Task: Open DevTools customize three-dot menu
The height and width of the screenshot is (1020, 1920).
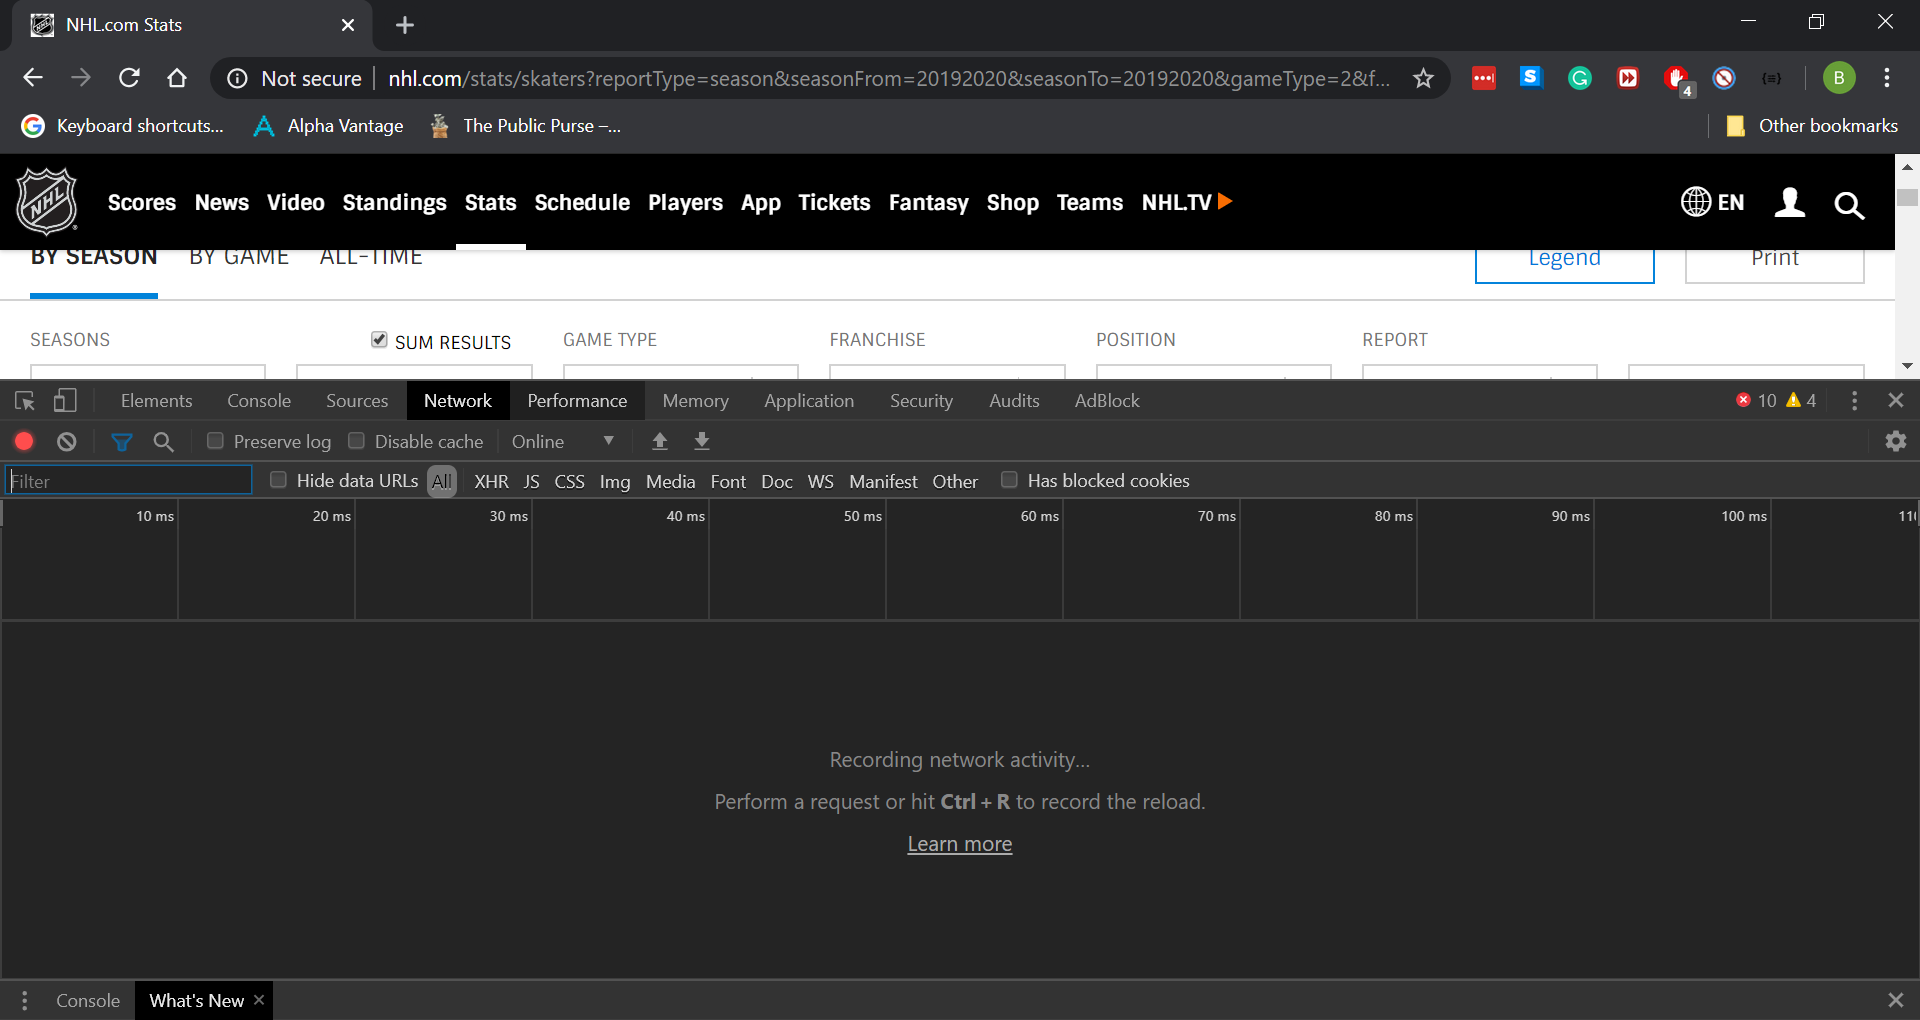Action: tap(1854, 401)
